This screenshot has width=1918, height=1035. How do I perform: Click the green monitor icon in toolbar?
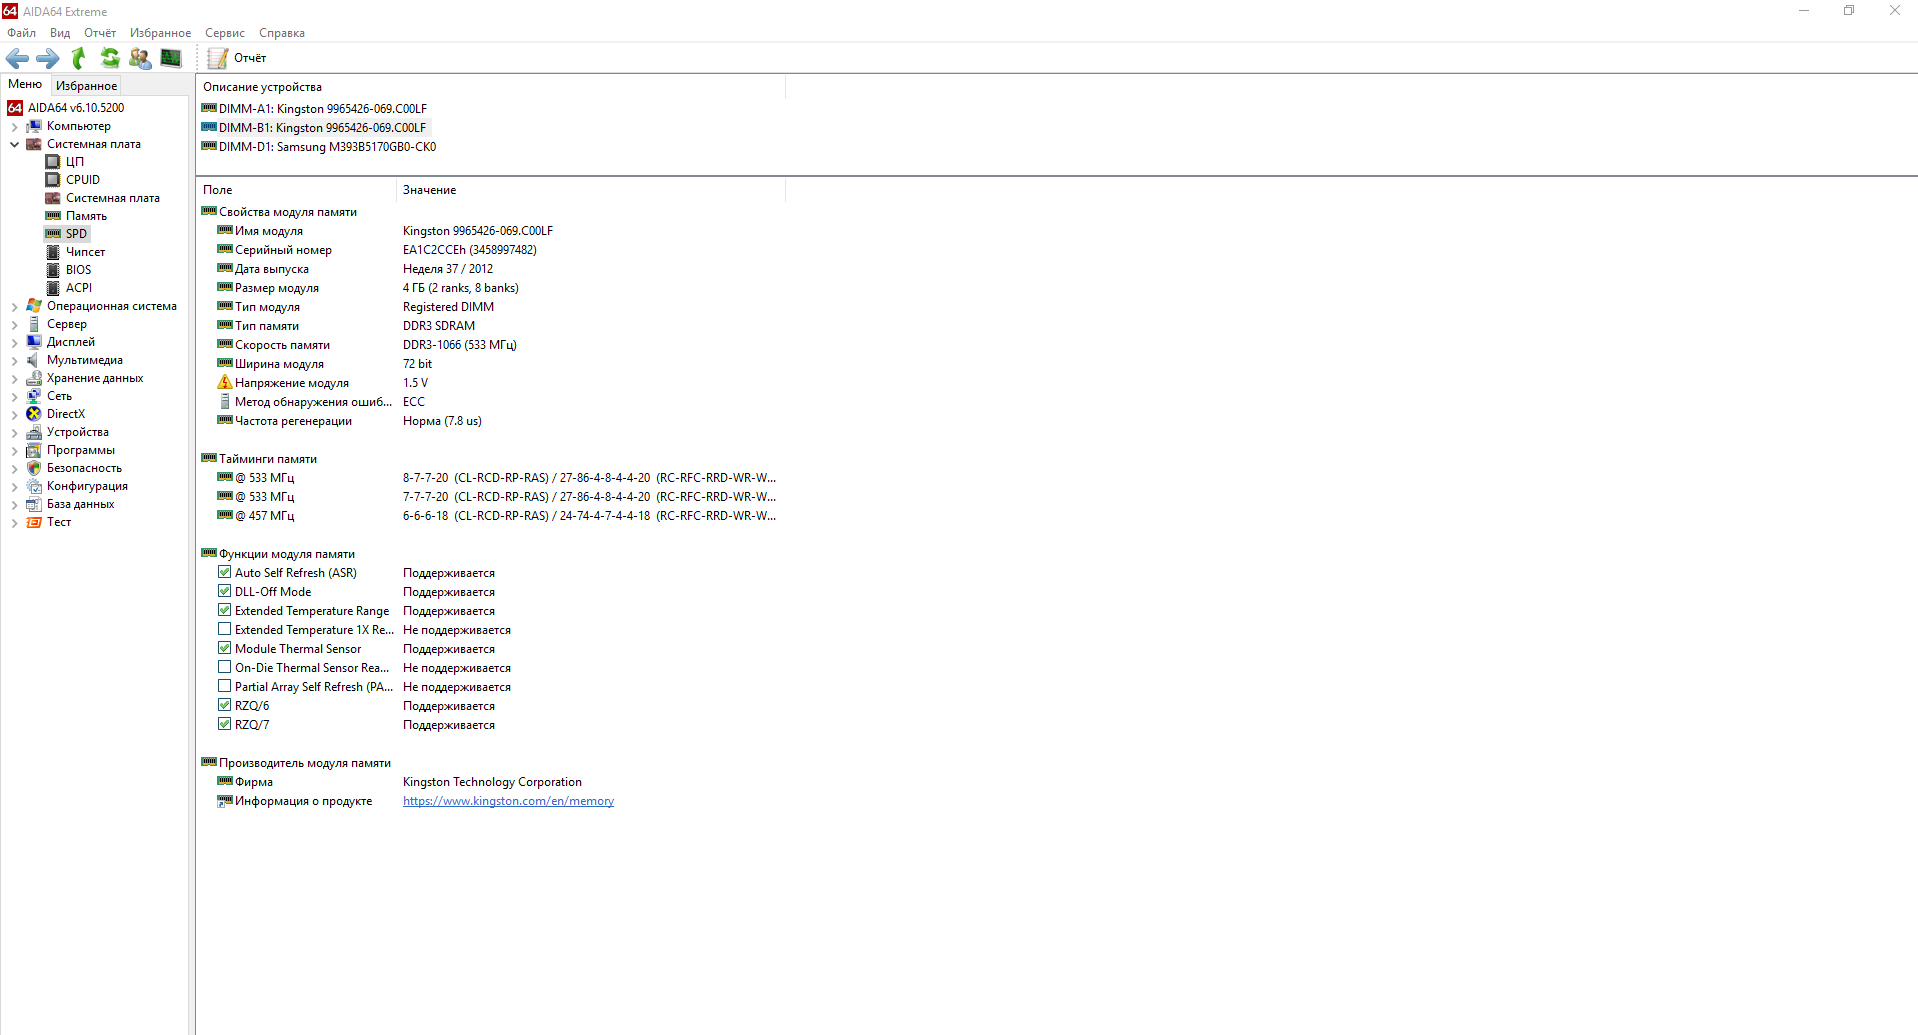171,58
